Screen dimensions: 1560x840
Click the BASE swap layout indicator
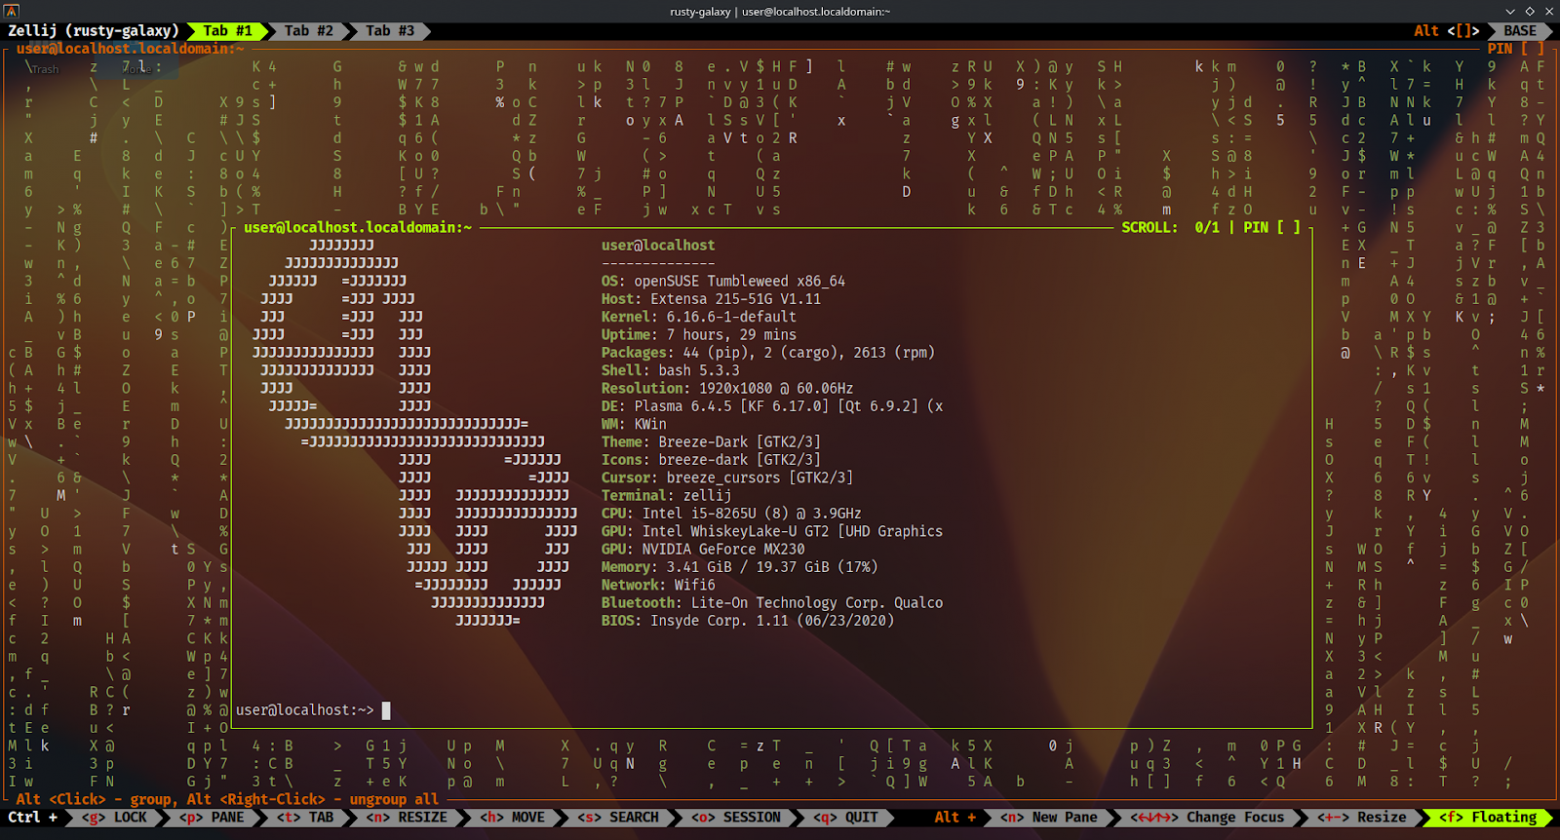pos(1519,31)
